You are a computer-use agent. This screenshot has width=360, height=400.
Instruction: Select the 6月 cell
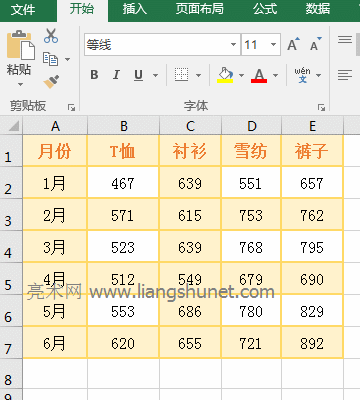(x=55, y=343)
